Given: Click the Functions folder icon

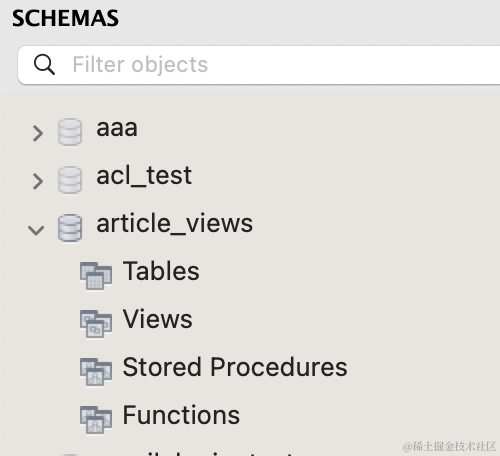Looking at the screenshot, I should [96, 420].
